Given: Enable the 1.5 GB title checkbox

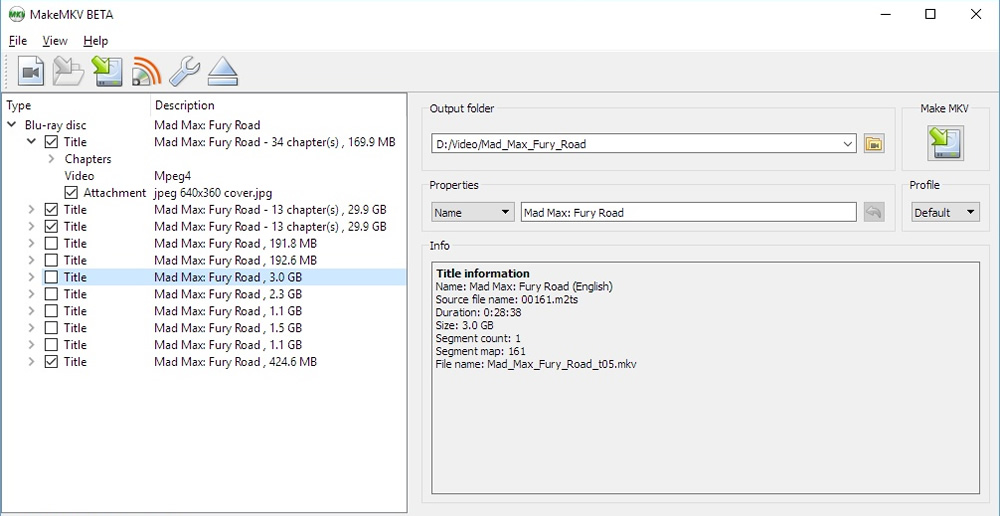Looking at the screenshot, I should pyautogui.click(x=51, y=328).
